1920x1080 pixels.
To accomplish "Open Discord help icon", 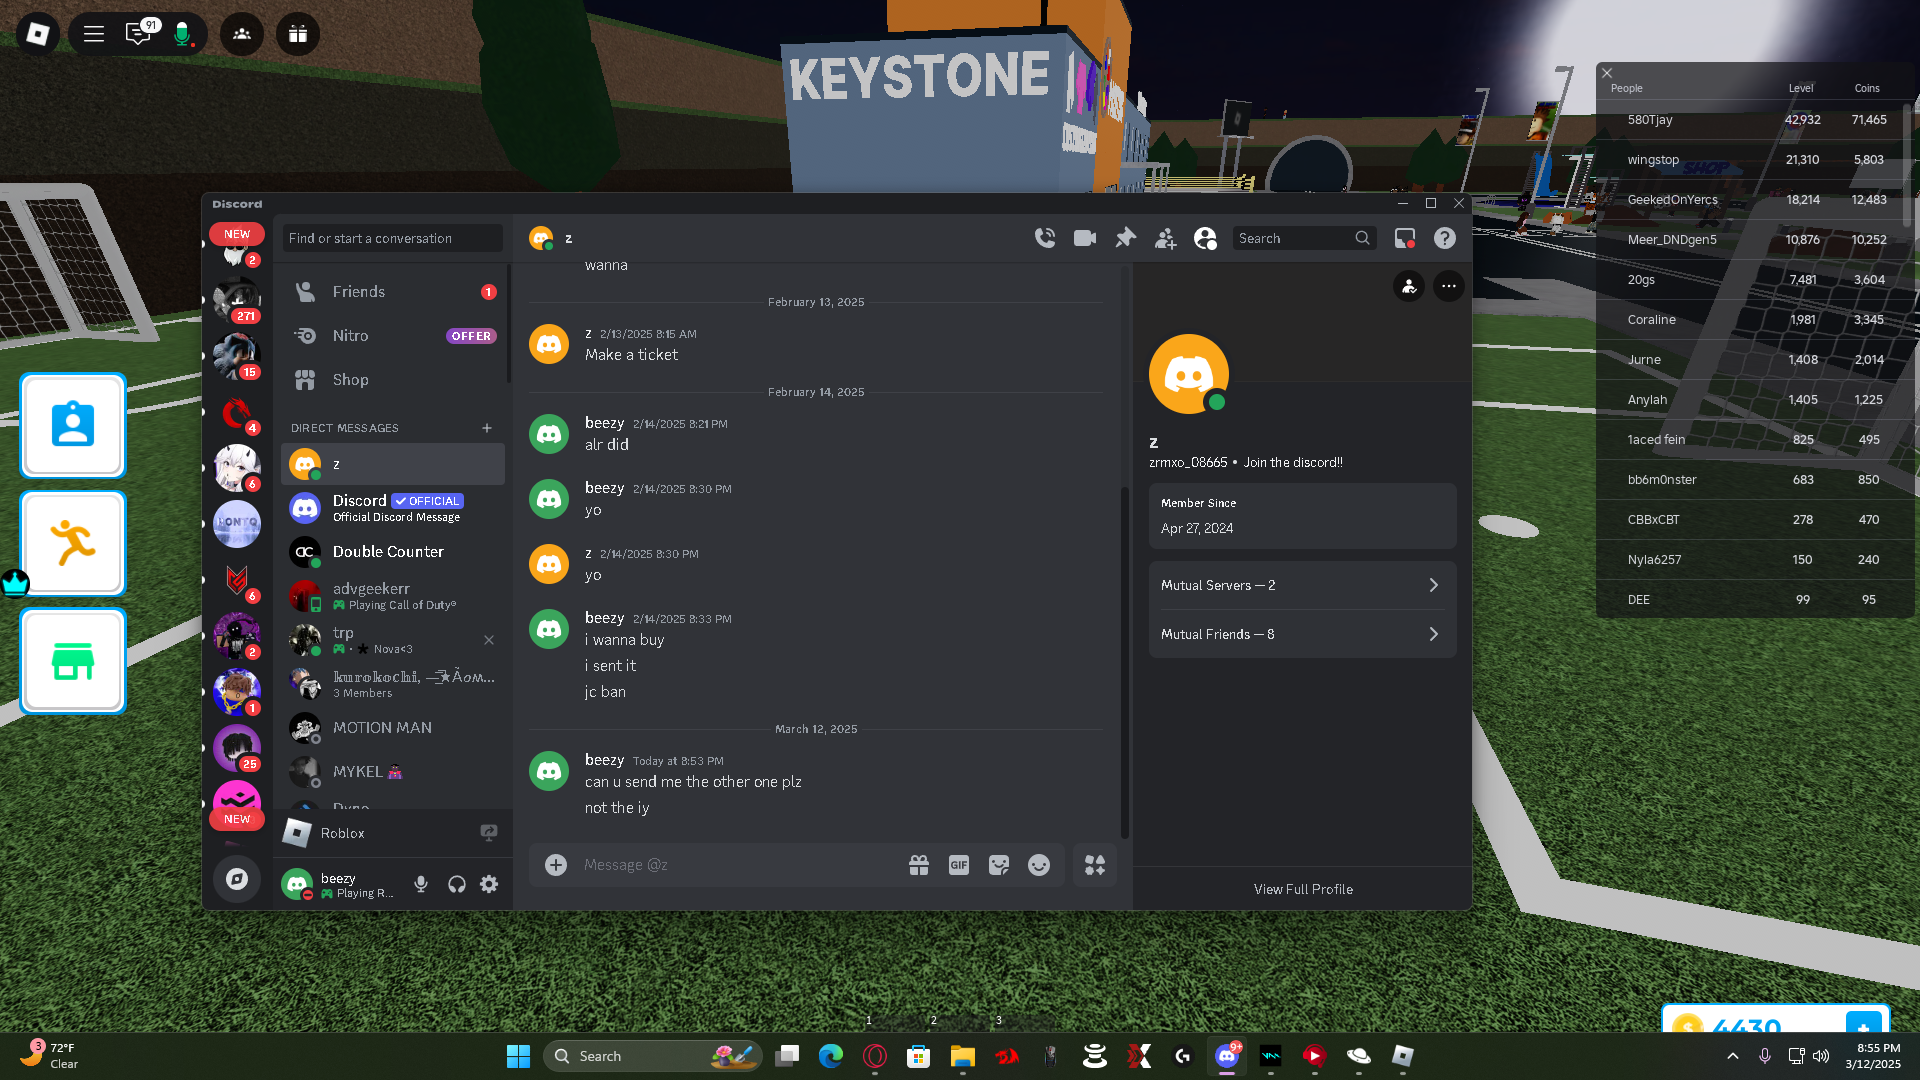I will click(1445, 238).
